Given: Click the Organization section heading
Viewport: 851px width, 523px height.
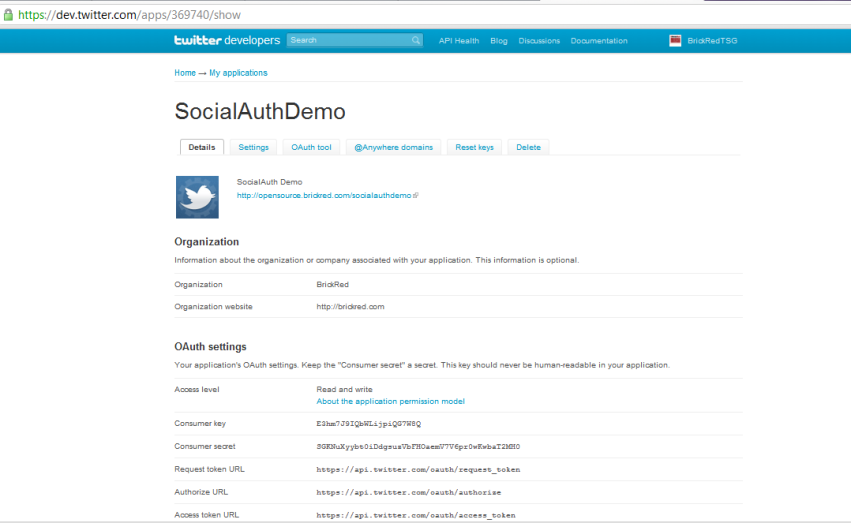Looking at the screenshot, I should (207, 241).
